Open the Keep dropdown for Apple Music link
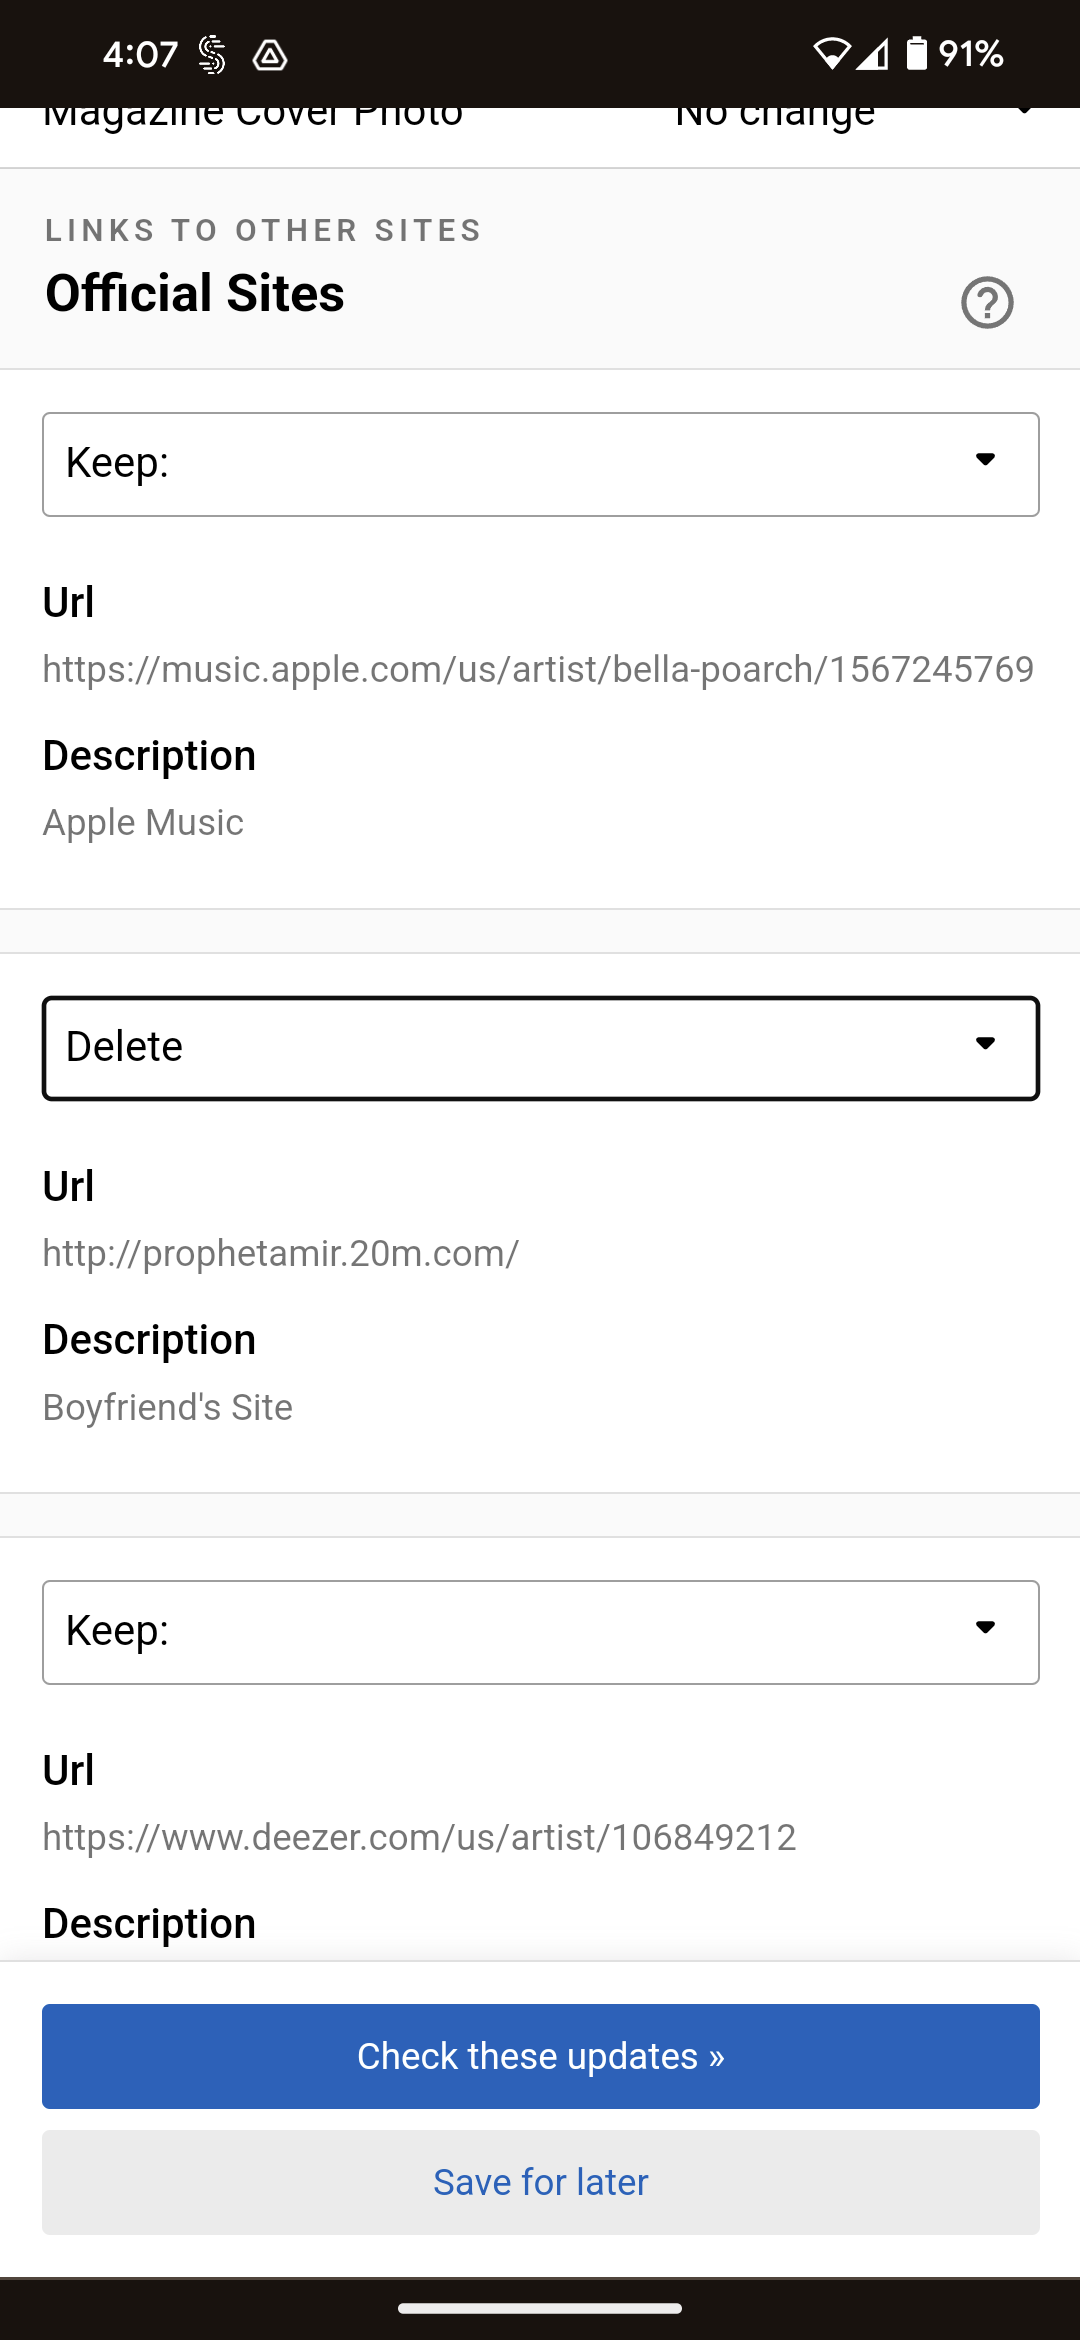 tap(541, 464)
